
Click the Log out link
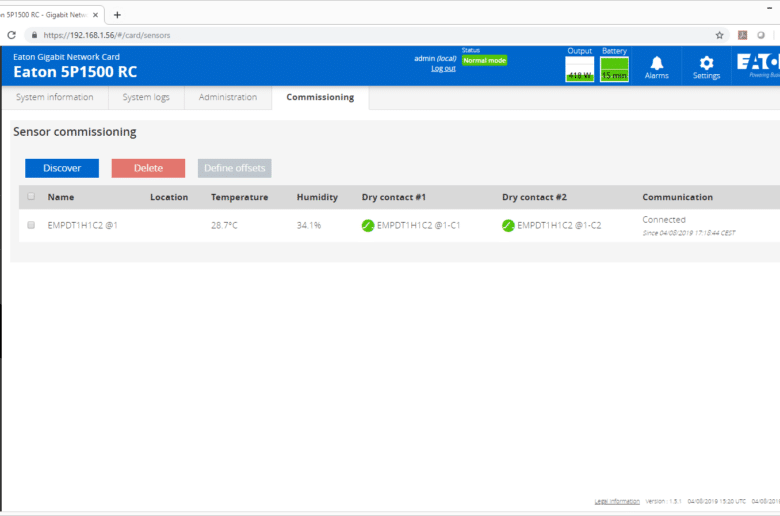(443, 69)
